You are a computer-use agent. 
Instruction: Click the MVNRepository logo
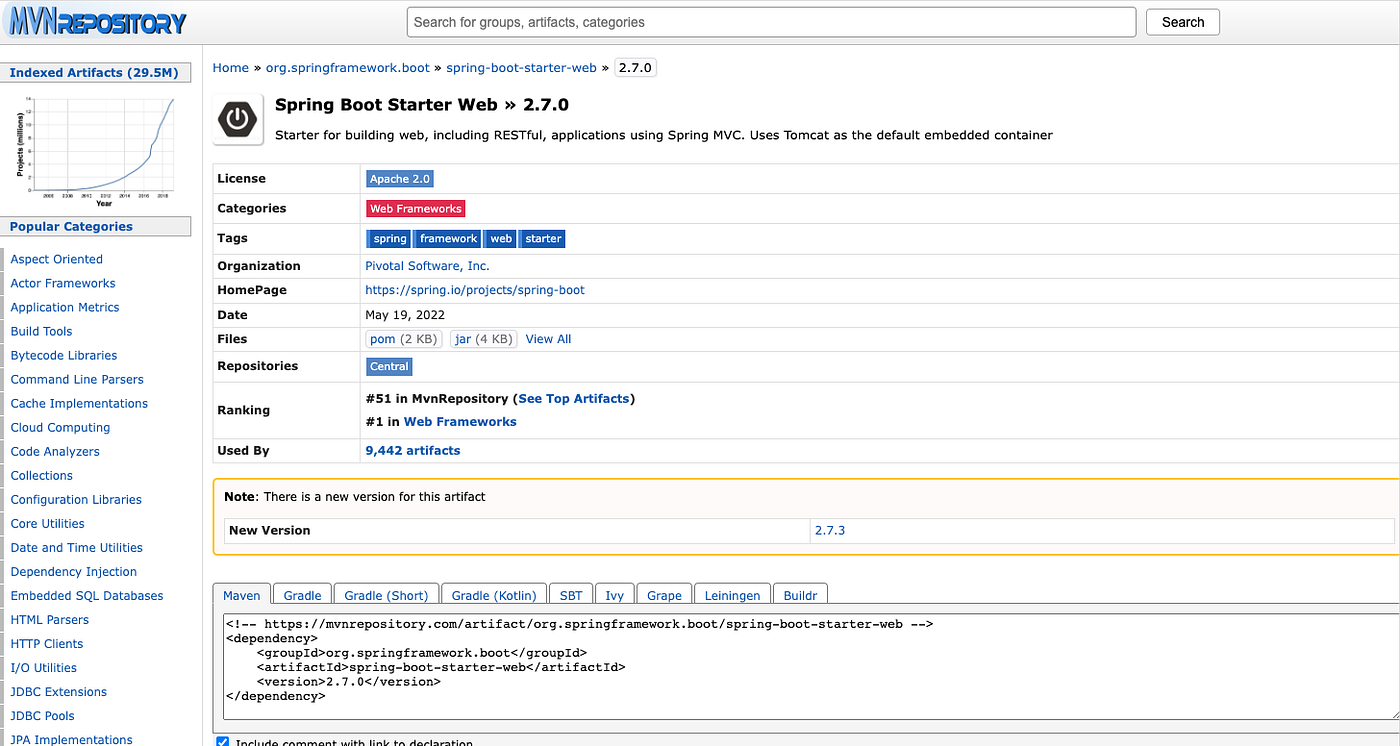pos(96,22)
